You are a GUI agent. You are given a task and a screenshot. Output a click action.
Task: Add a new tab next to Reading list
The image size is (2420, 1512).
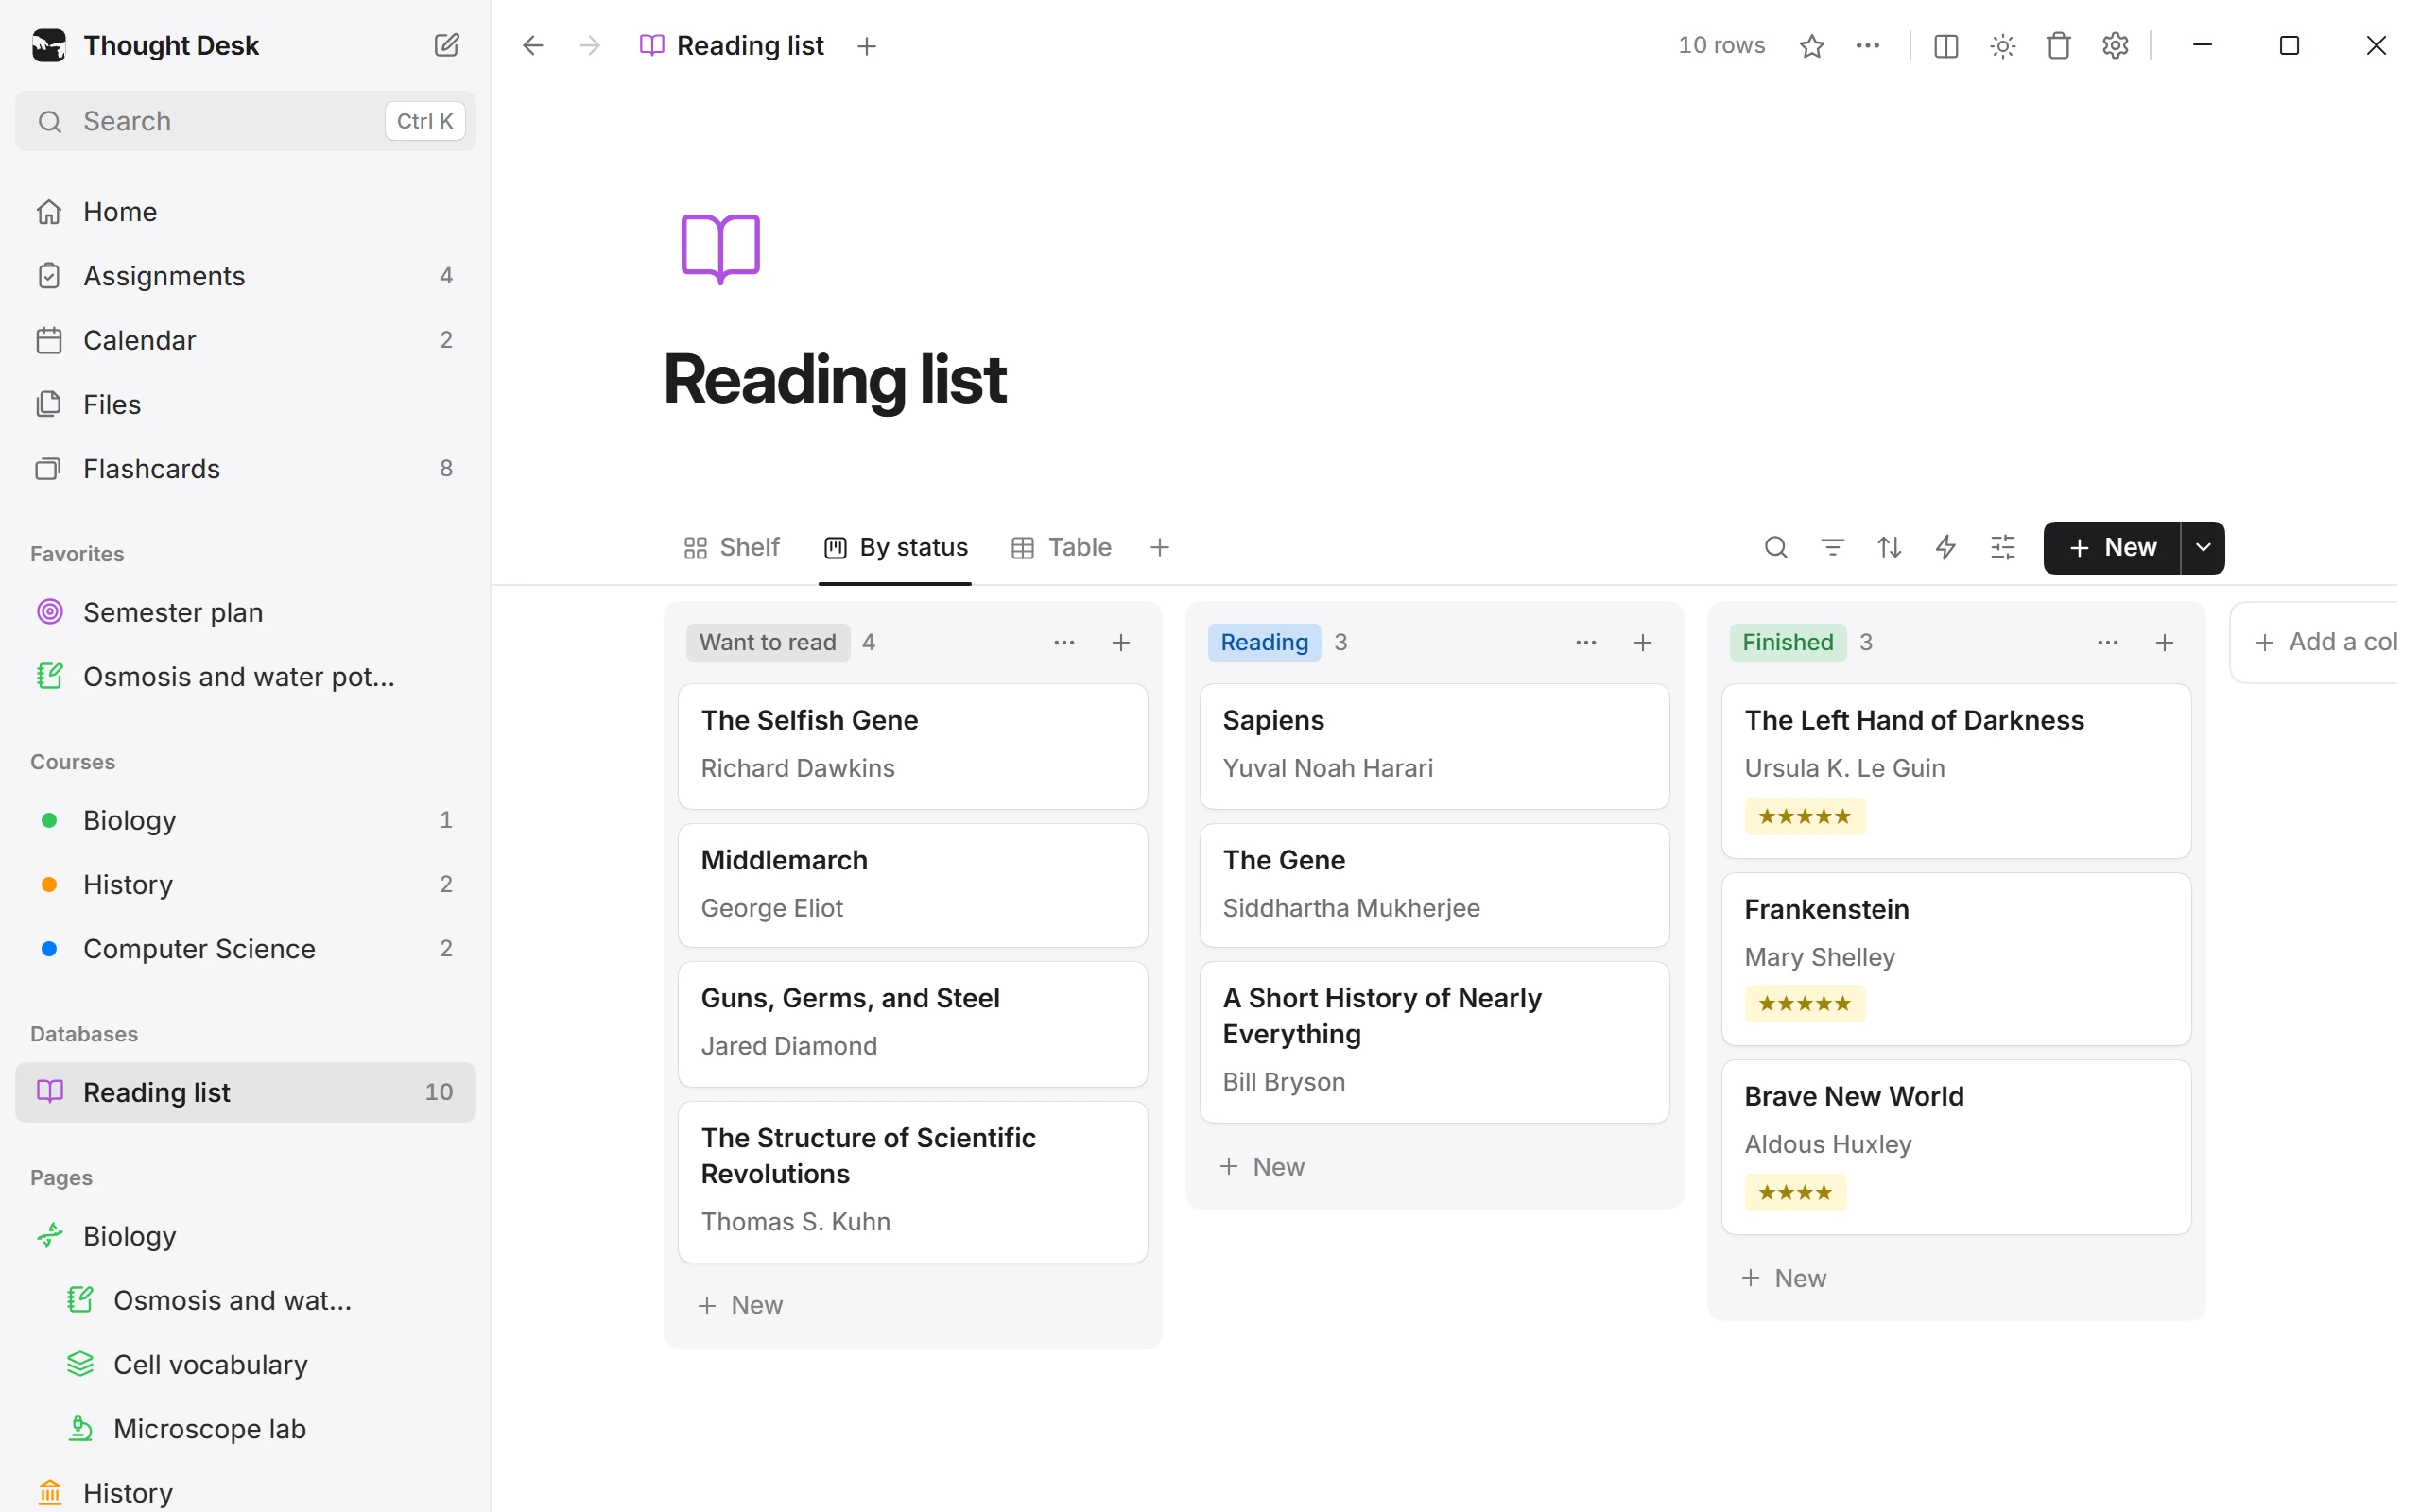click(x=867, y=46)
